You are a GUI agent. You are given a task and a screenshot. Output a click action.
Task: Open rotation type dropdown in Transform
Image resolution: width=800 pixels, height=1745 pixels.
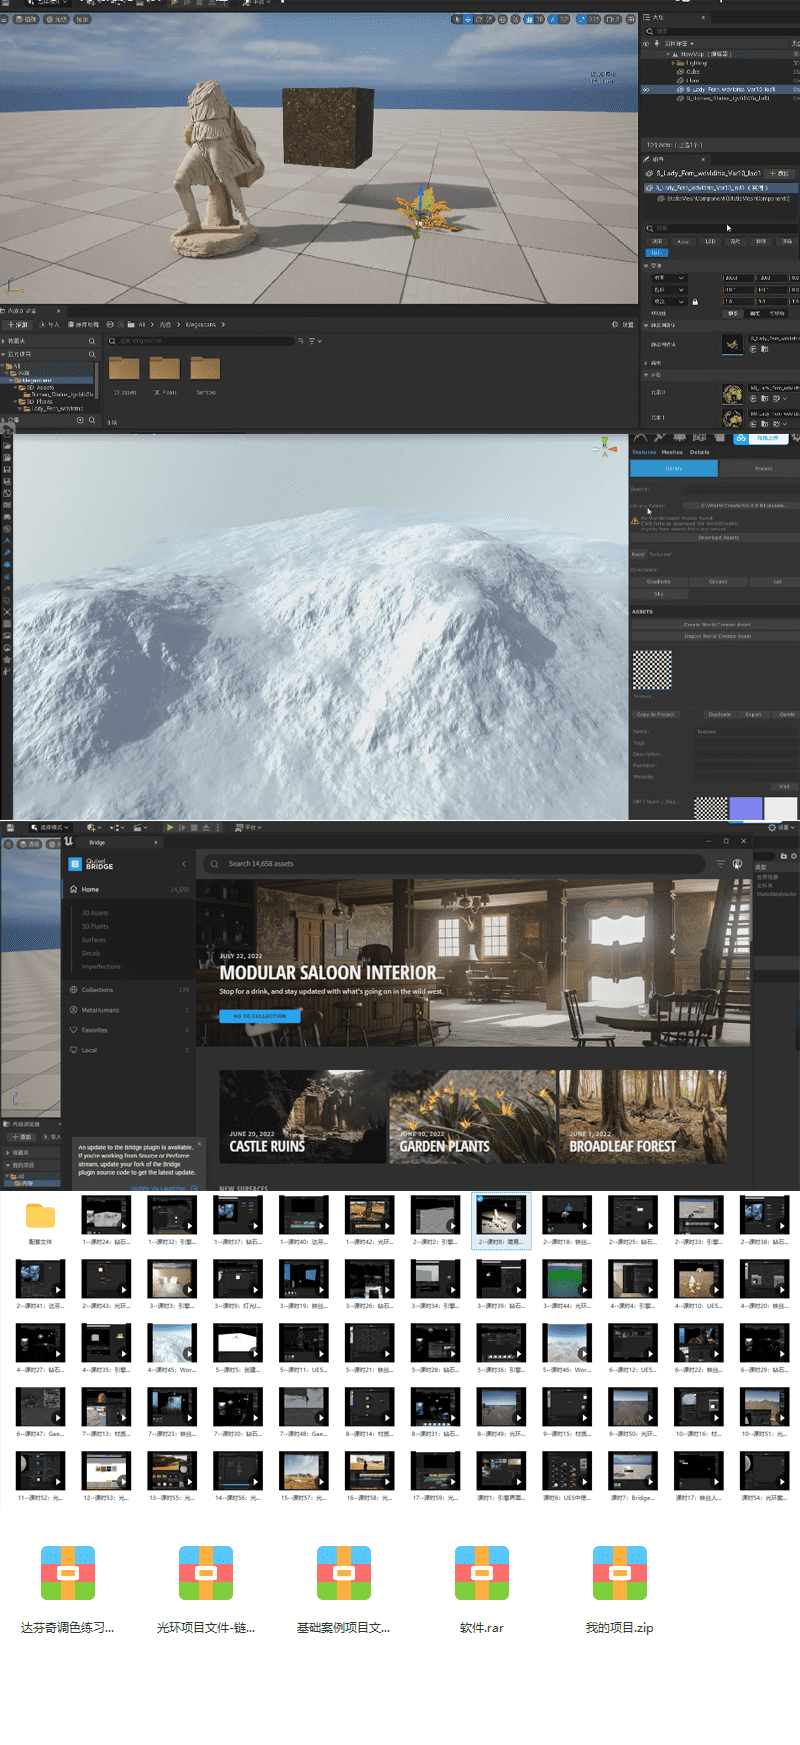[669, 289]
